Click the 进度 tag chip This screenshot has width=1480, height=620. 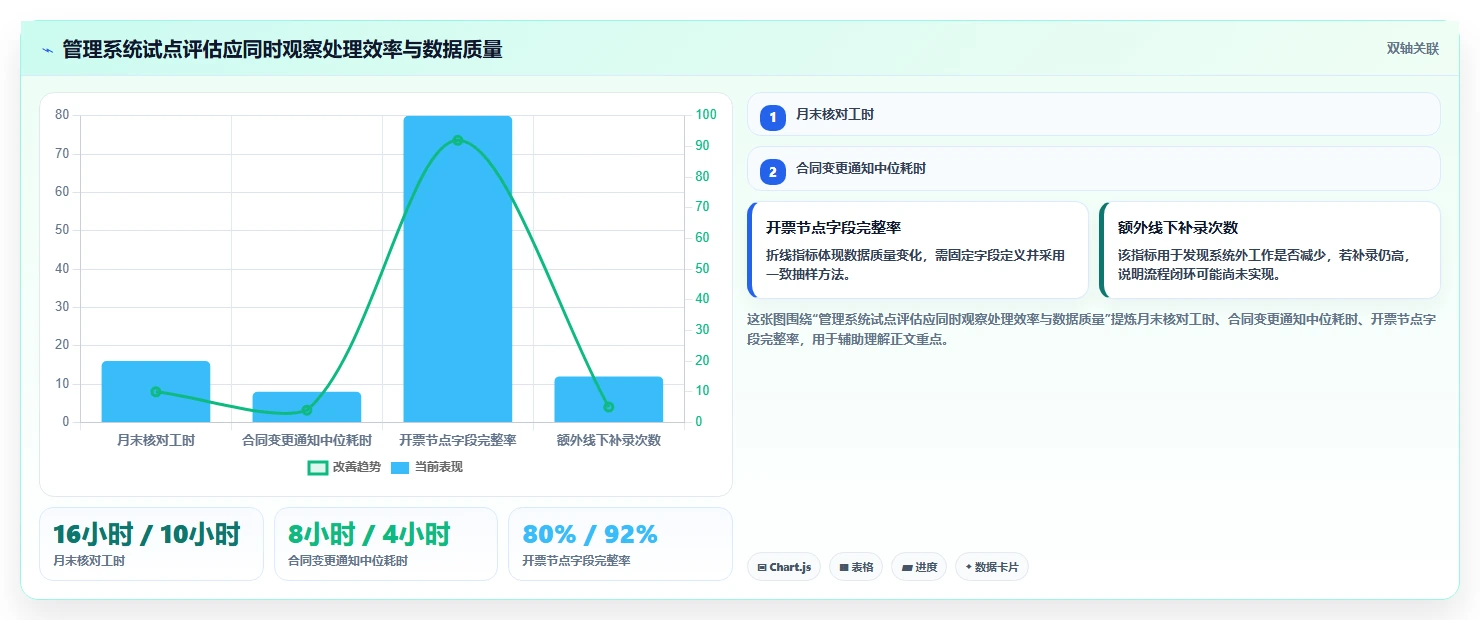point(919,567)
